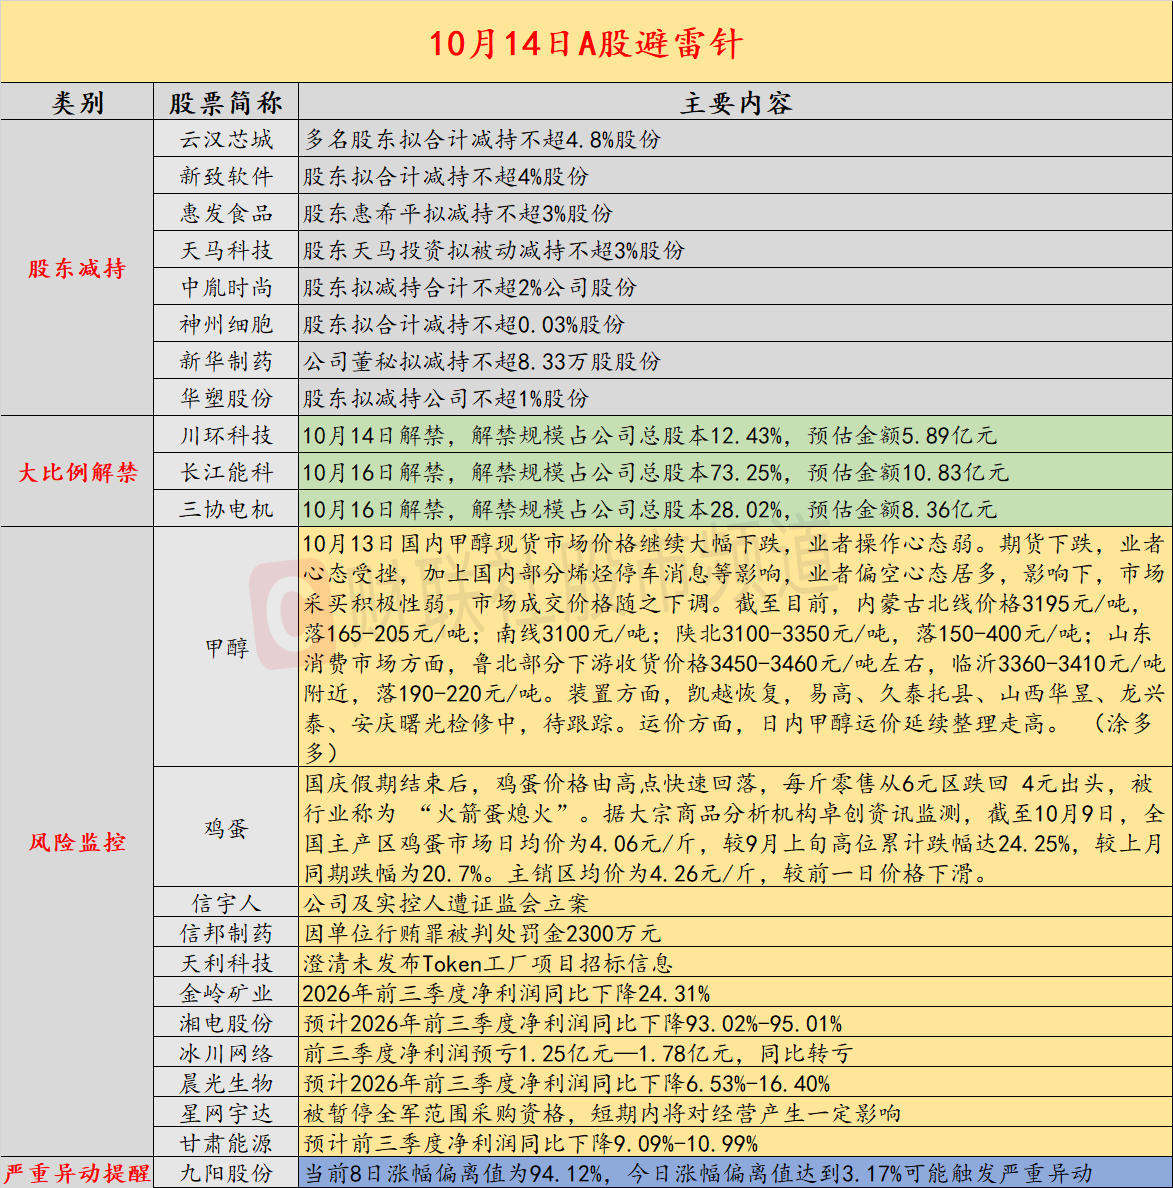Image resolution: width=1173 pixels, height=1188 pixels.
Task: Select content "澄清未发布Token工厂项目招标信息"
Action: pyautogui.click(x=488, y=963)
